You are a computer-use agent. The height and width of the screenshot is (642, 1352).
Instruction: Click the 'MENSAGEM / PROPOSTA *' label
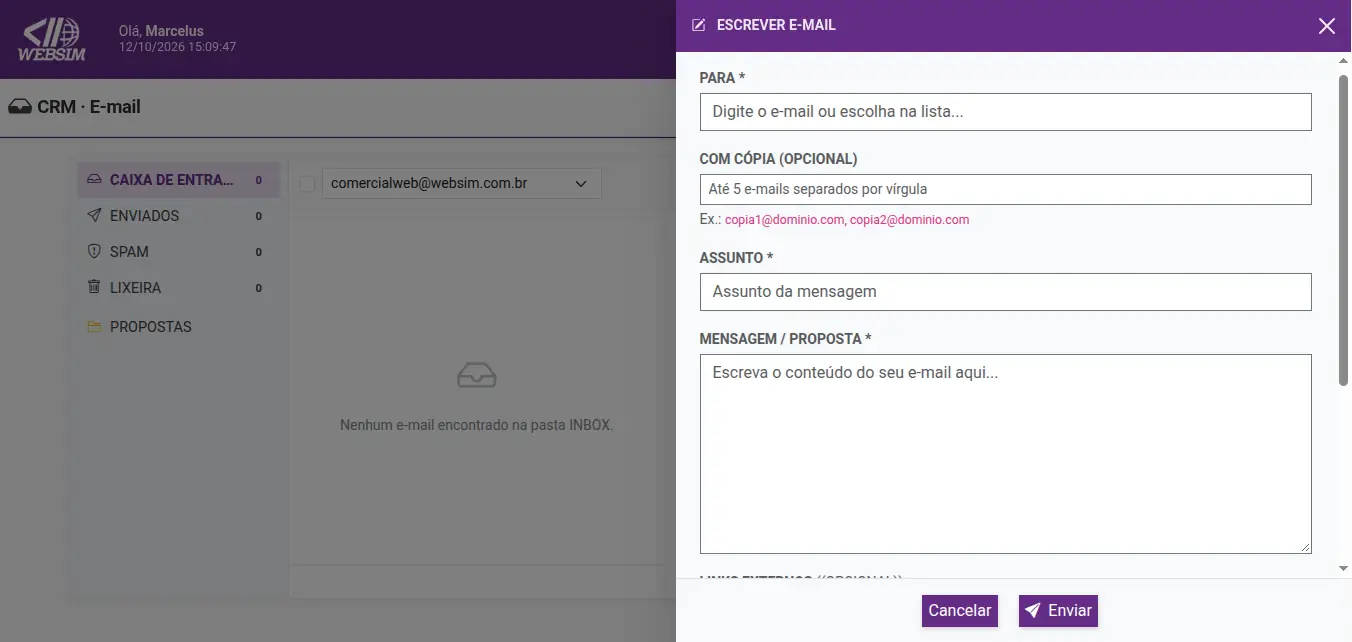pyautogui.click(x=786, y=339)
